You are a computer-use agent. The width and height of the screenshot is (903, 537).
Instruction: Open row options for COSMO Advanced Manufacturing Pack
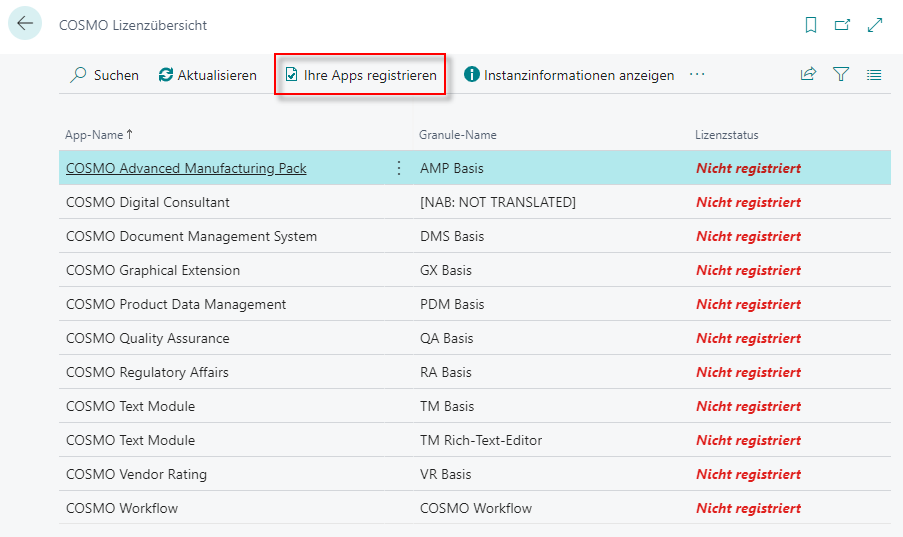point(399,168)
